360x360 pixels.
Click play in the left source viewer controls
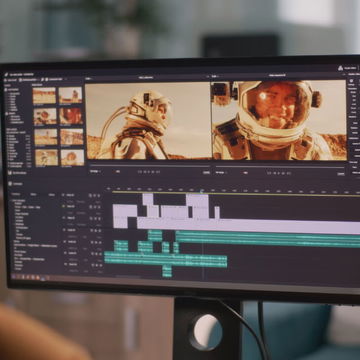point(149,172)
